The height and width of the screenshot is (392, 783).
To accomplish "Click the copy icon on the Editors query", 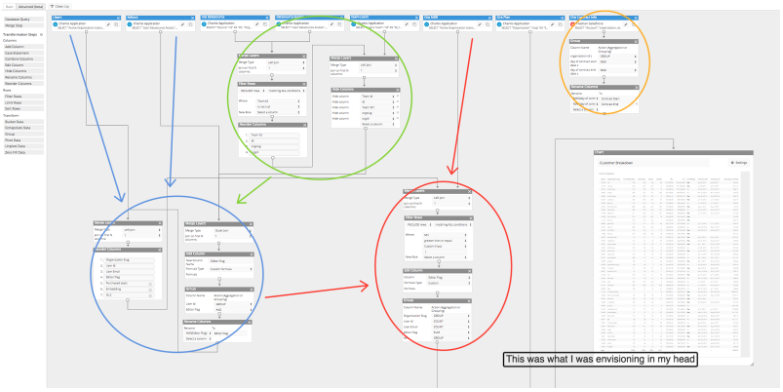I will tap(190, 24).
